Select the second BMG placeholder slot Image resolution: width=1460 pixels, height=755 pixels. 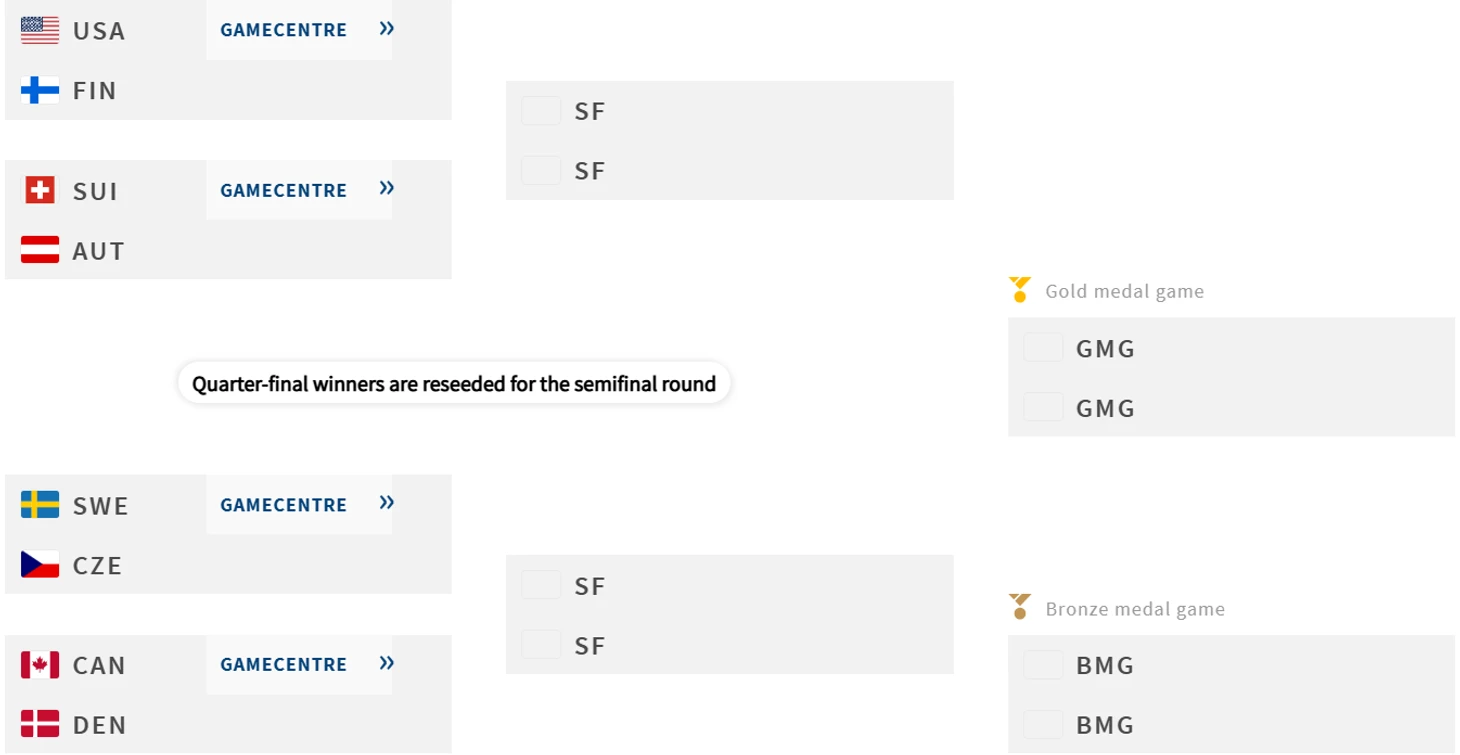pyautogui.click(x=1231, y=725)
